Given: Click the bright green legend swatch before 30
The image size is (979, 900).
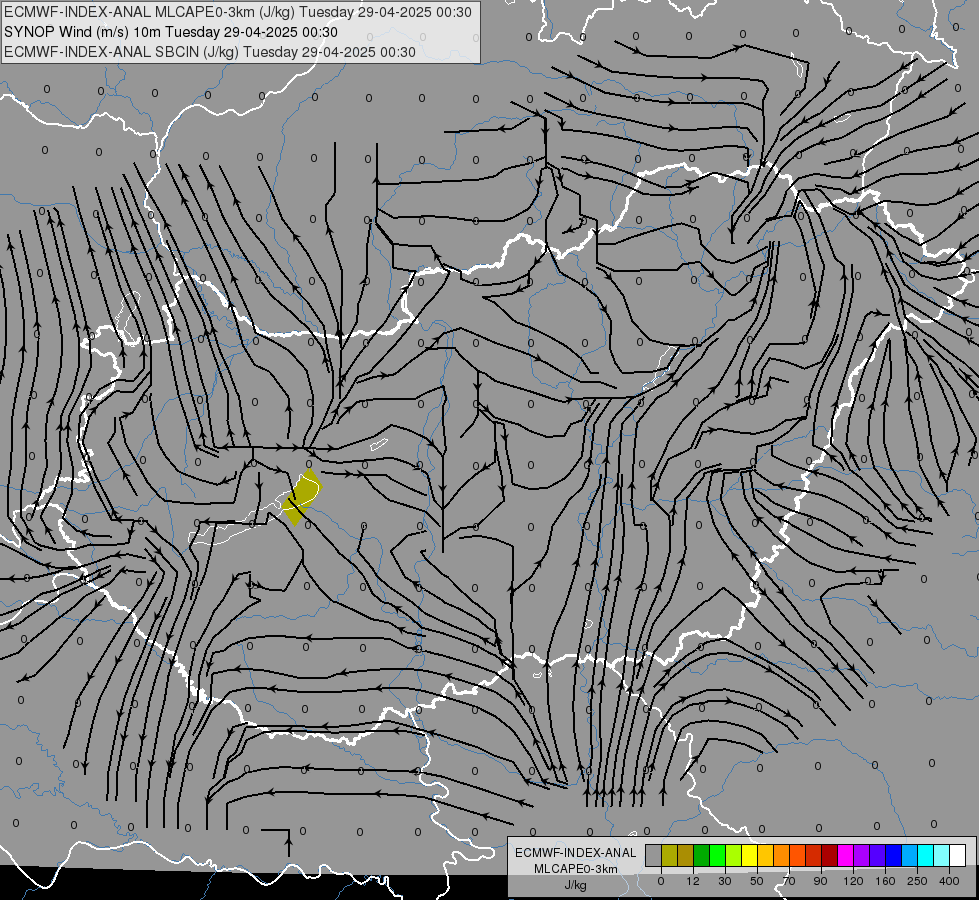Looking at the screenshot, I should 717,855.
